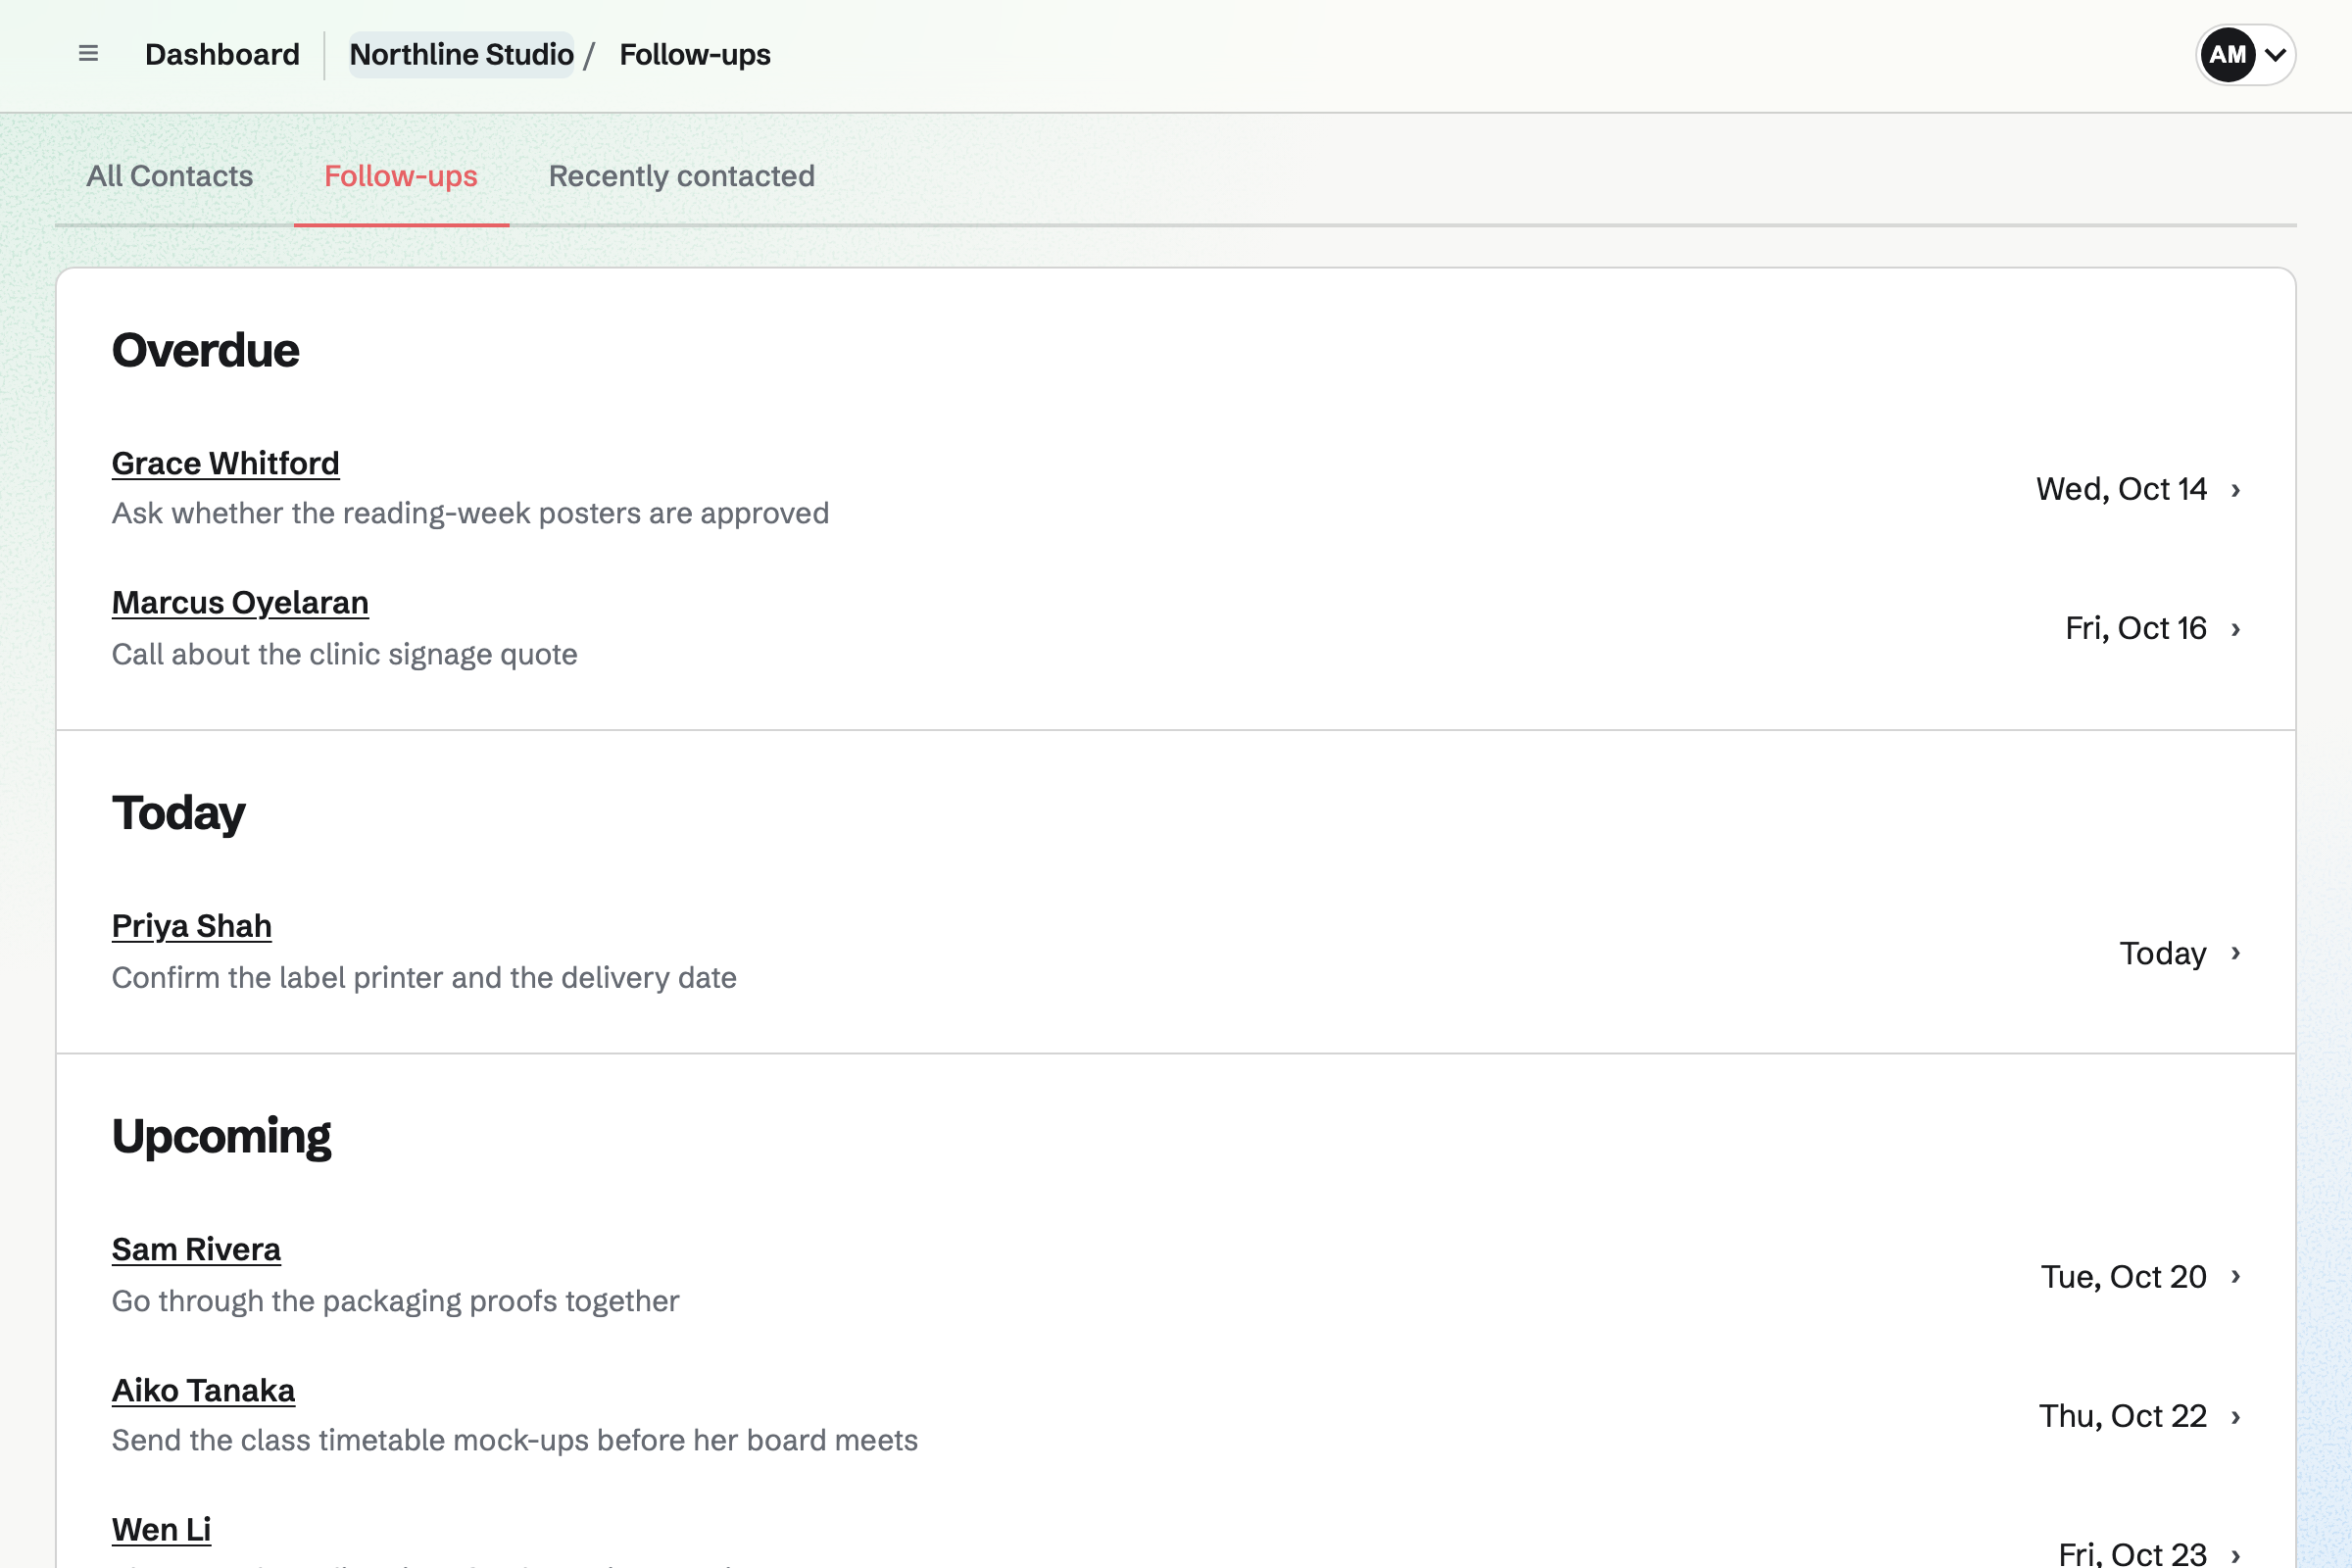
Task: Click chevron next to Tue, Oct 20
Action: [x=2236, y=1276]
